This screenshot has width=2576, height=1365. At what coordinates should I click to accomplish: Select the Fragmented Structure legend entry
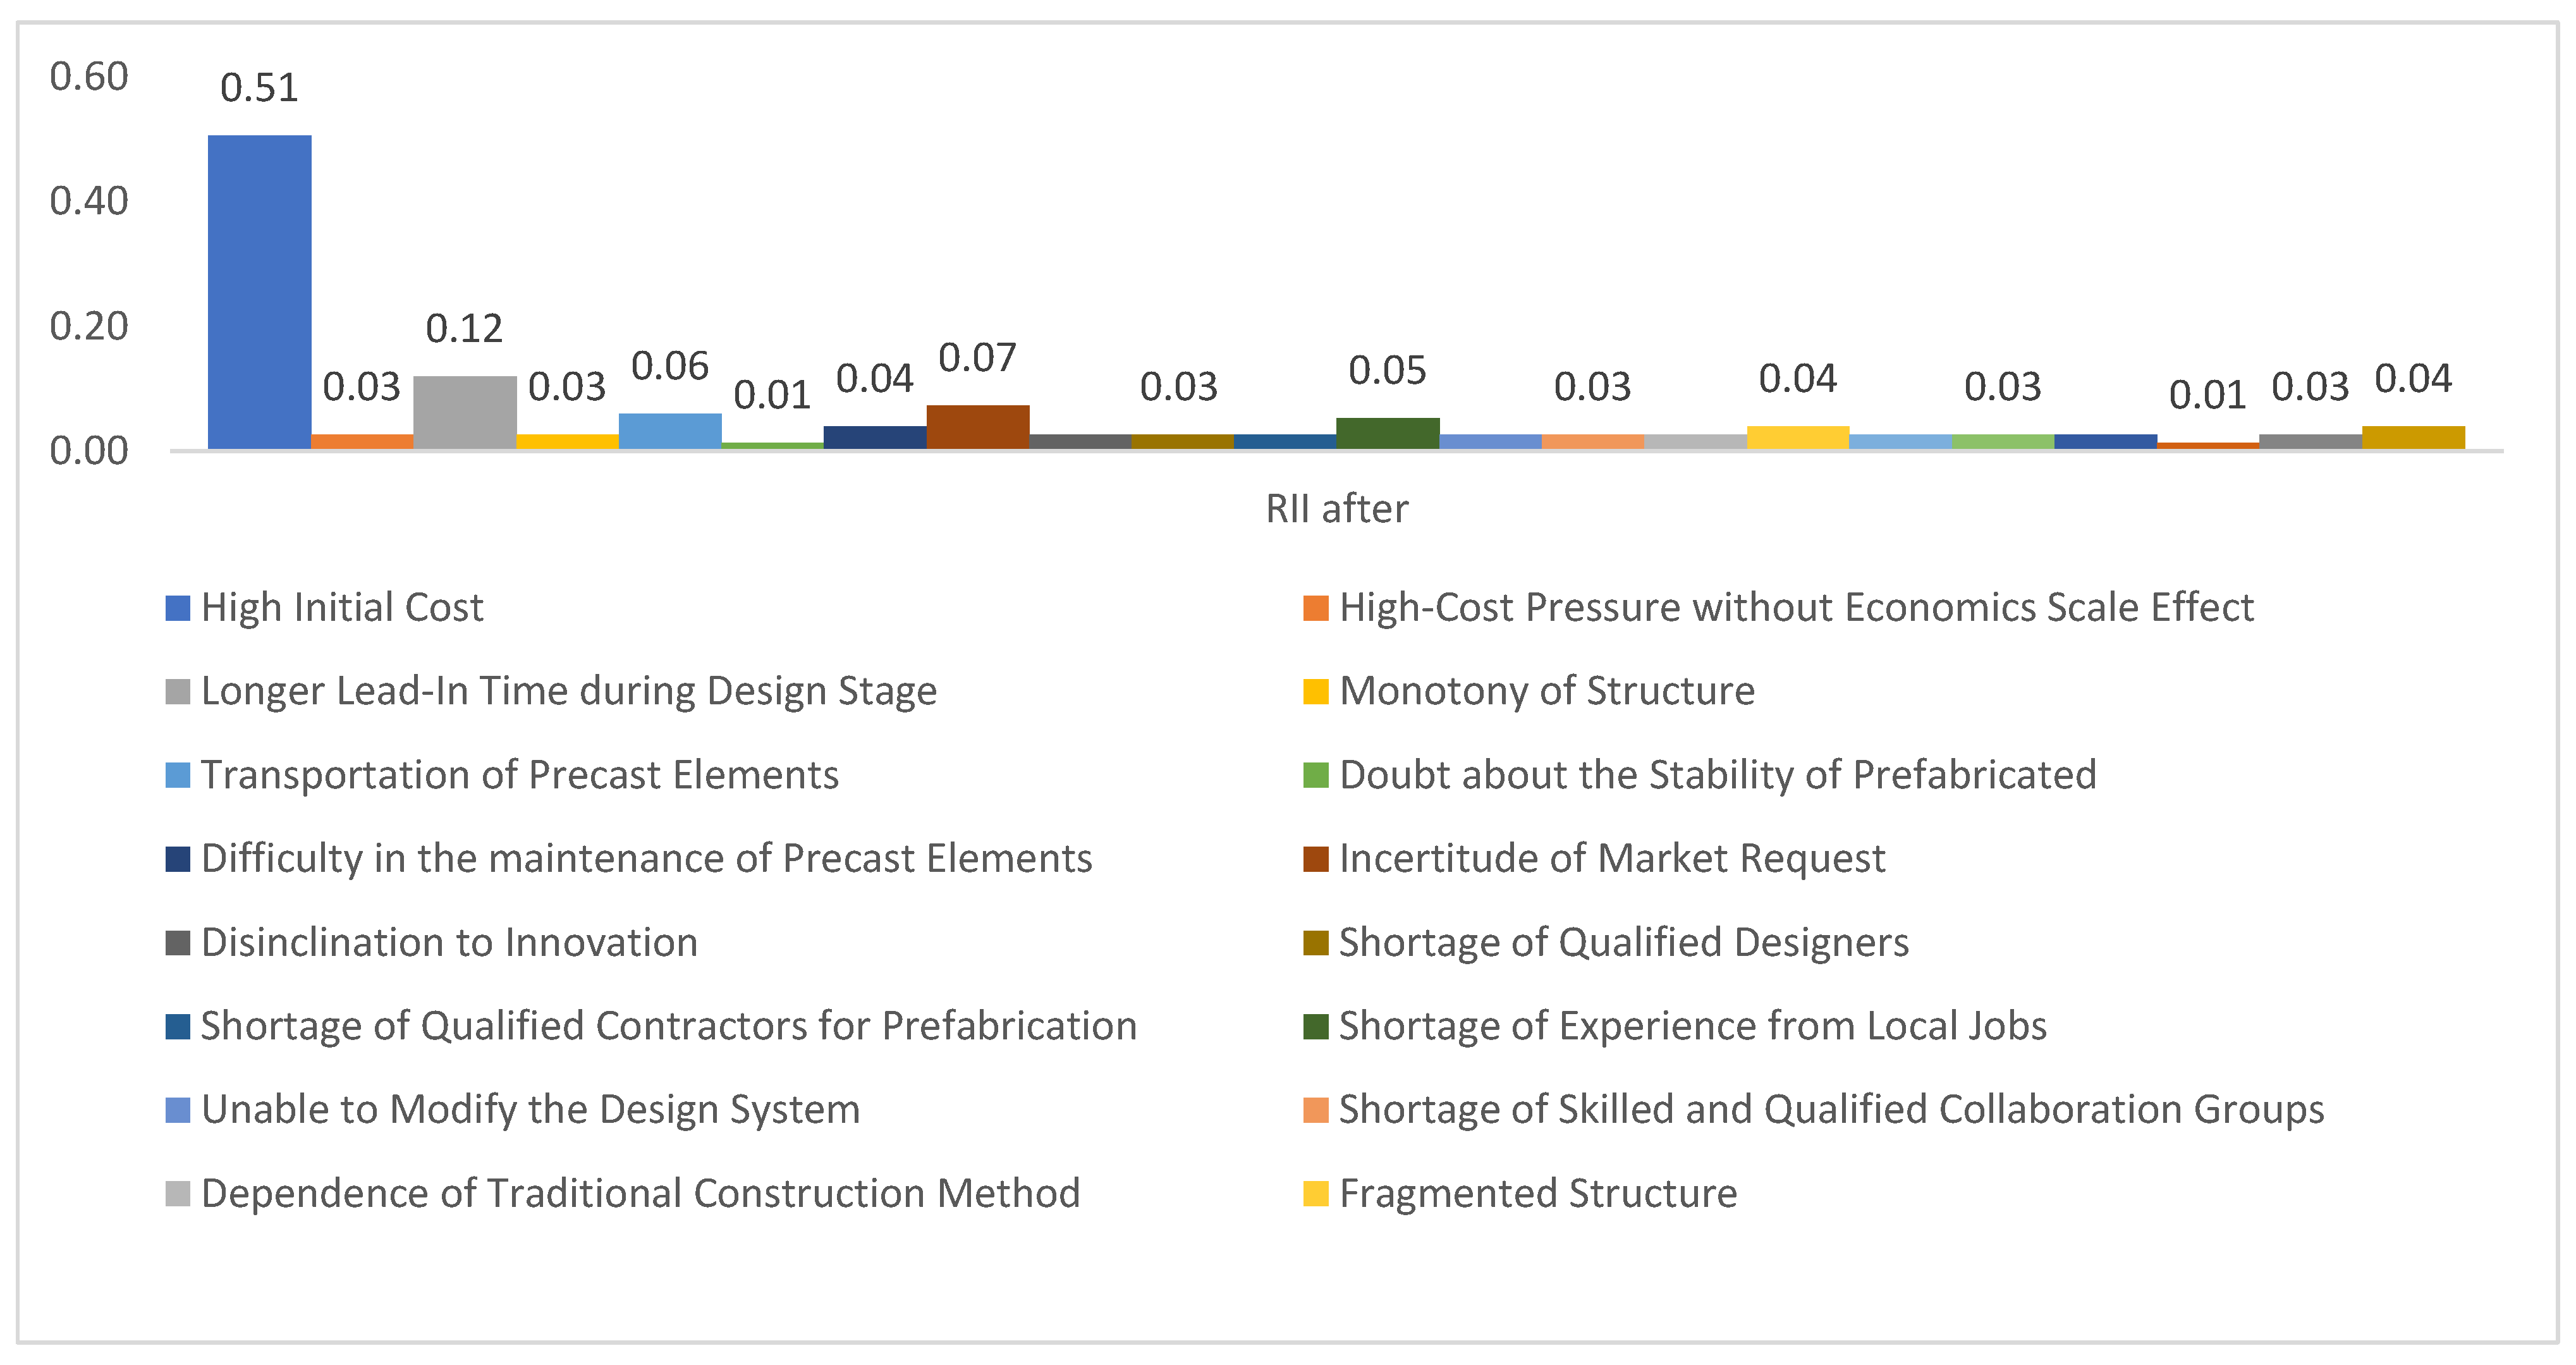coord(1537,1194)
